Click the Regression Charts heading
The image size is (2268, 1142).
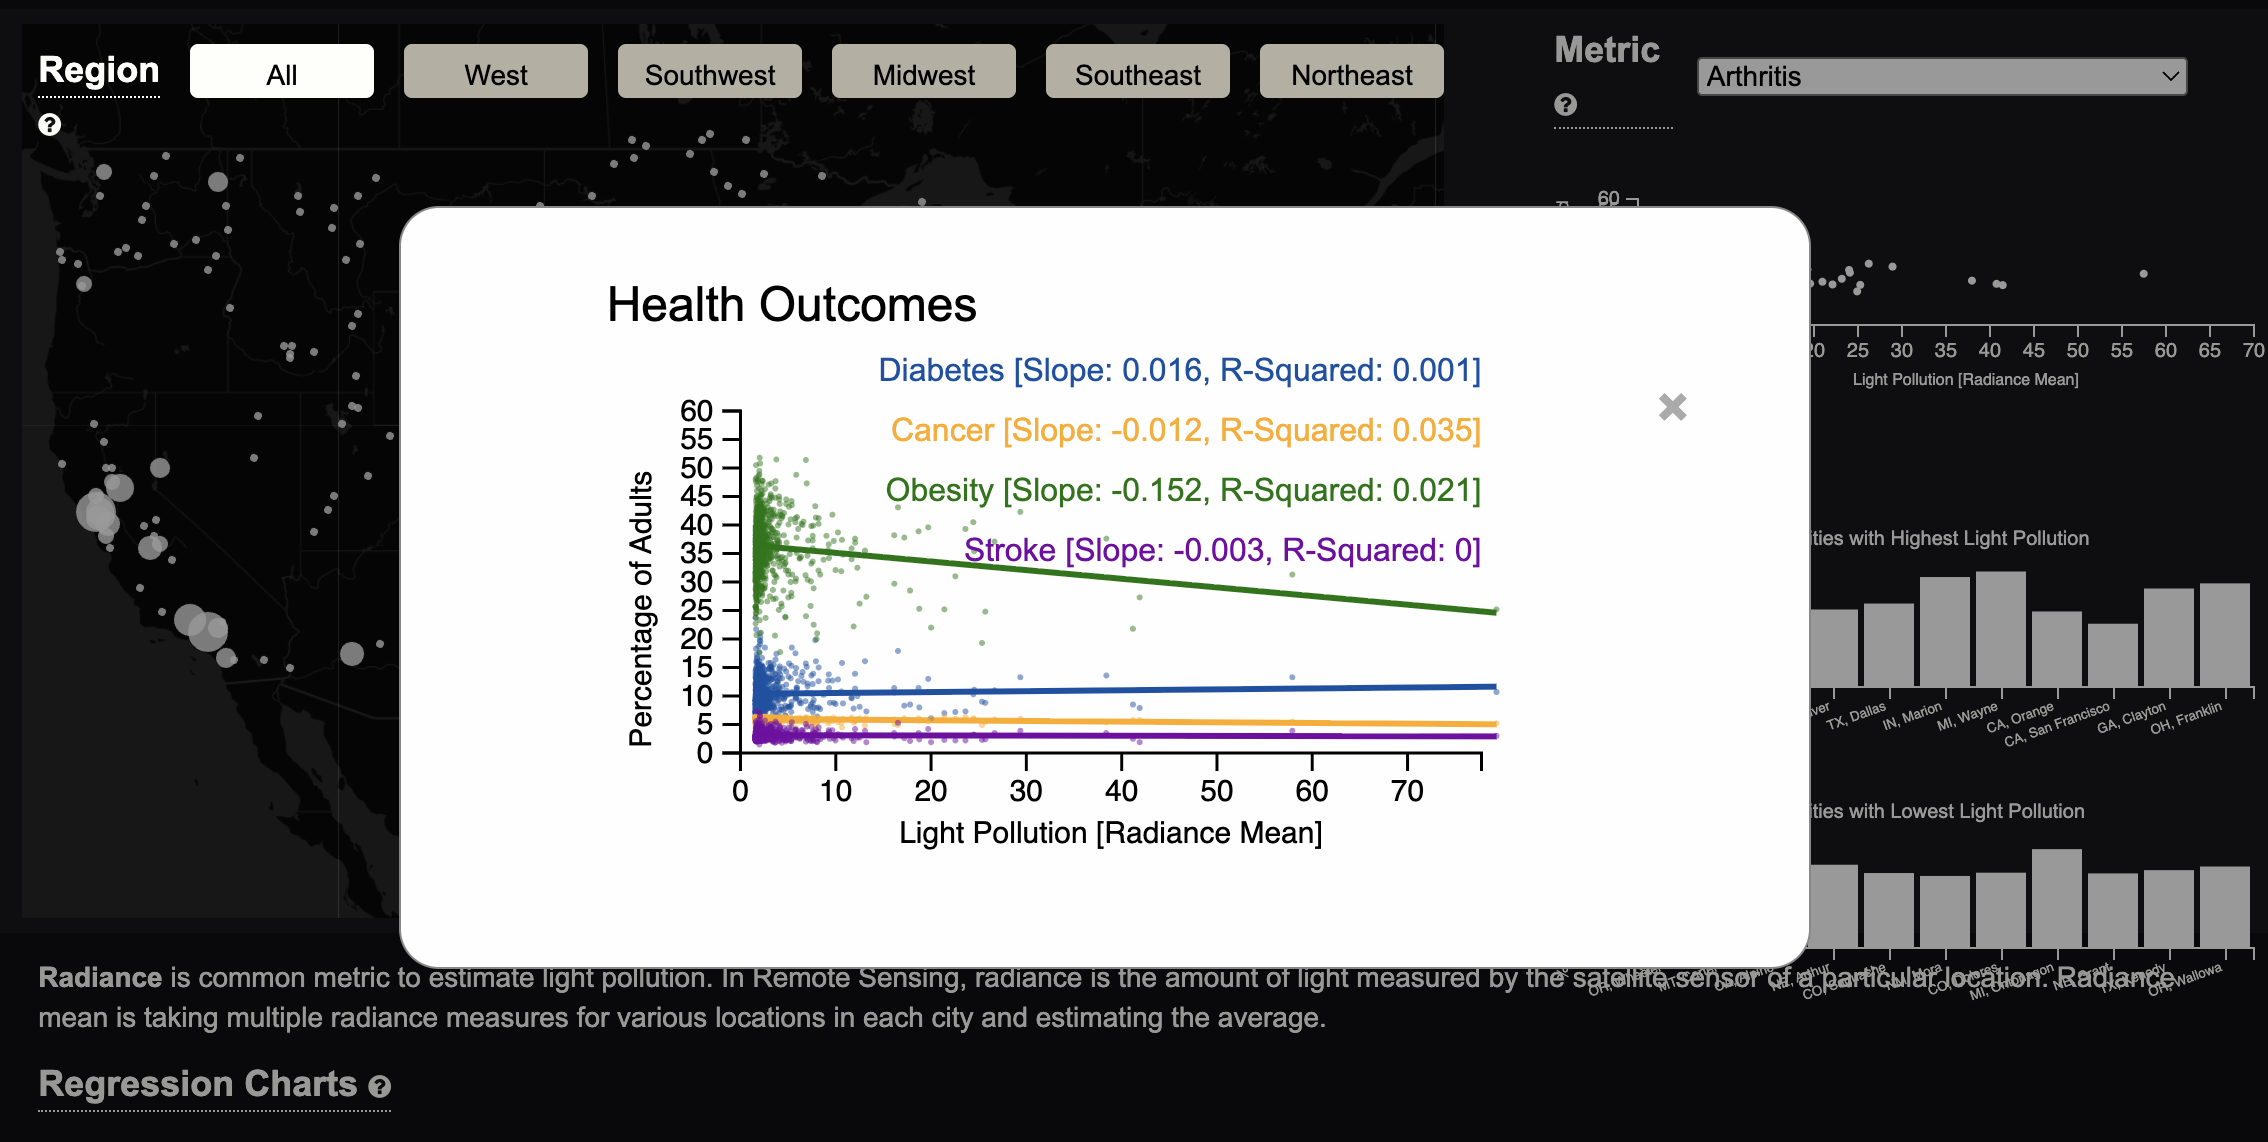(197, 1084)
